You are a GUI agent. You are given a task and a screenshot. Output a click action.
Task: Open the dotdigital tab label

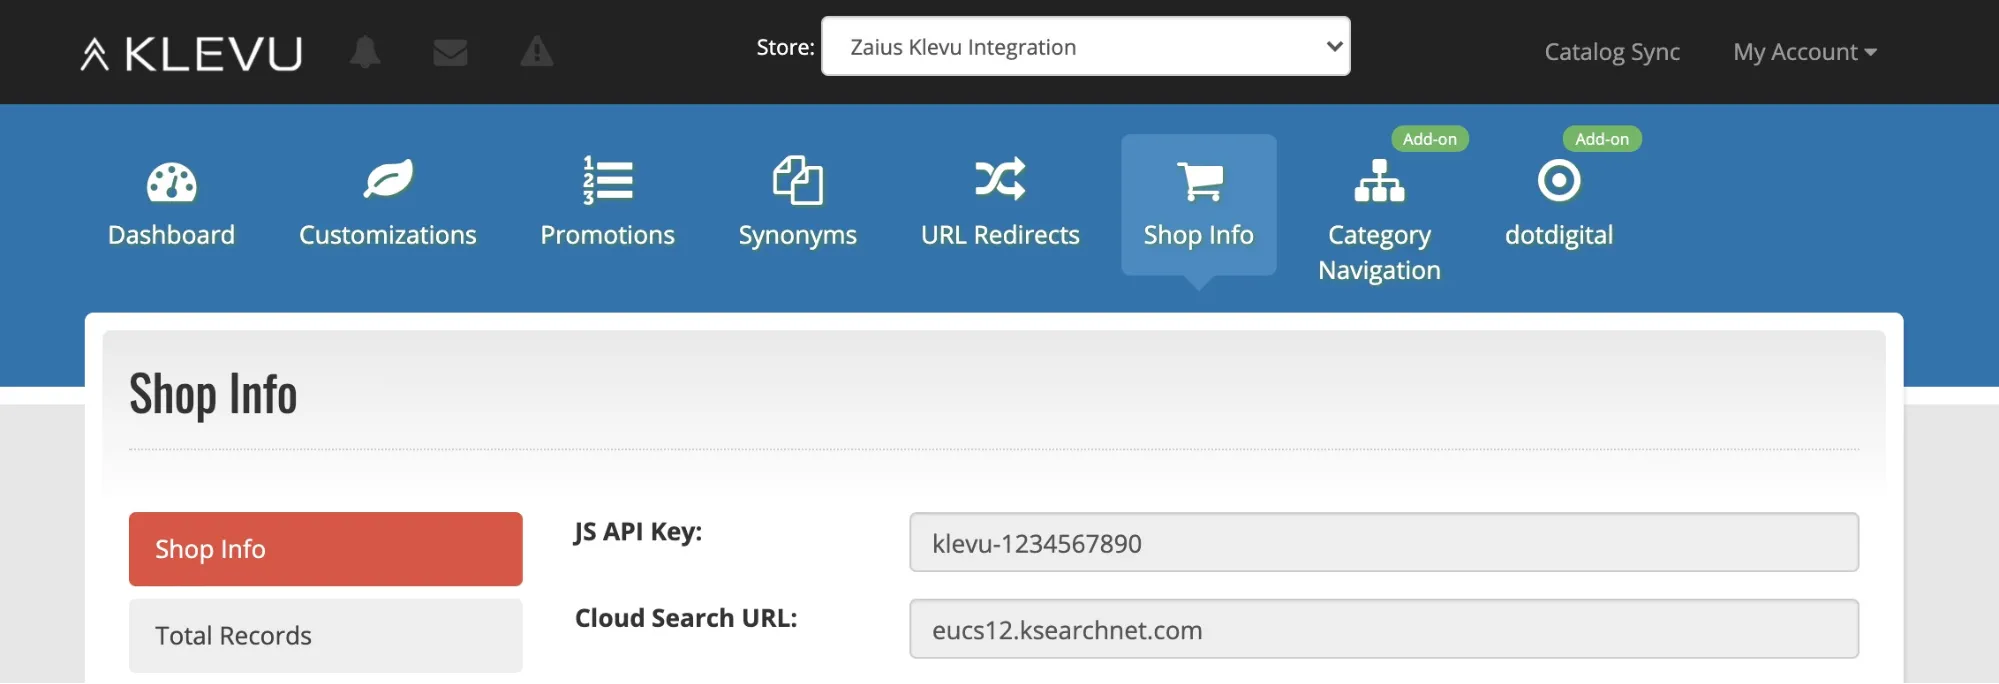click(x=1559, y=236)
